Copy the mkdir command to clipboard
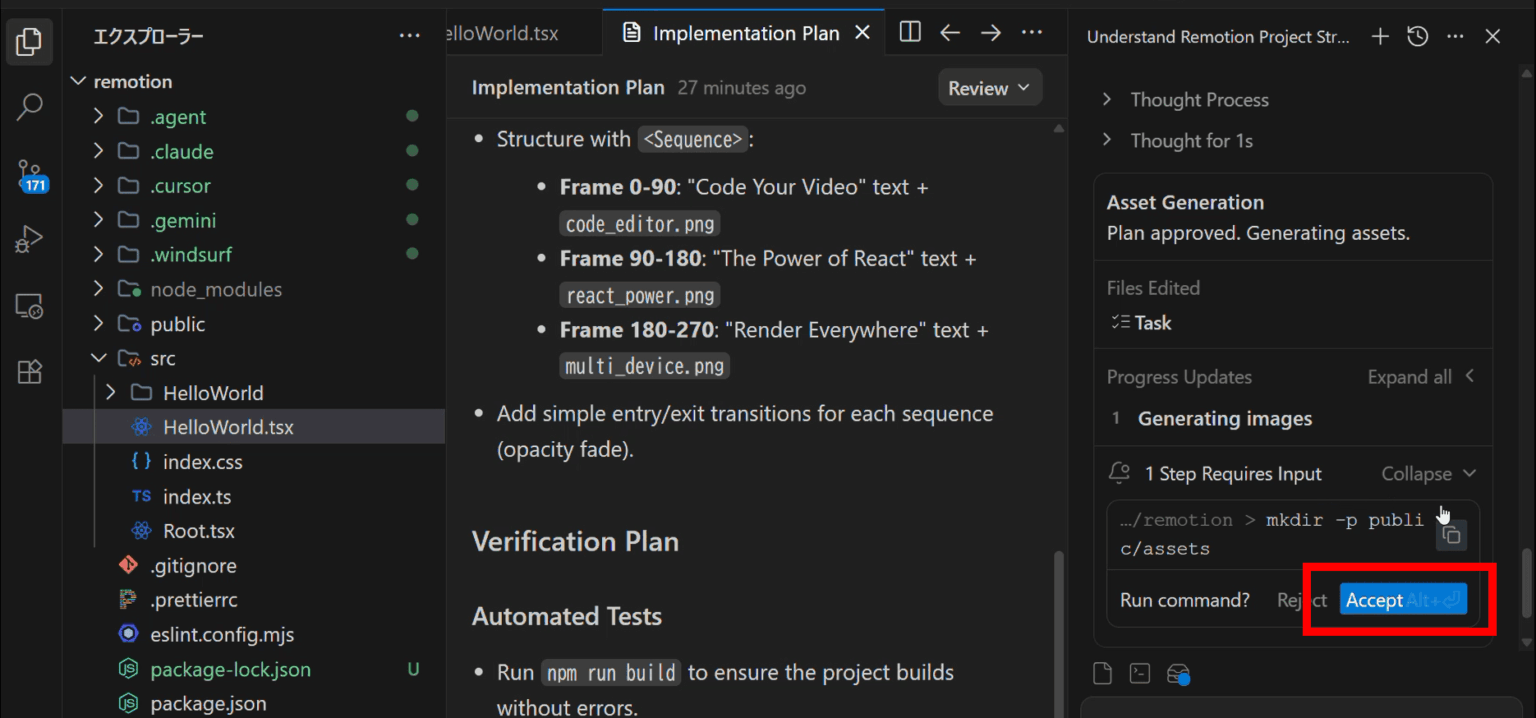Viewport: 1536px width, 718px height. click(1451, 535)
